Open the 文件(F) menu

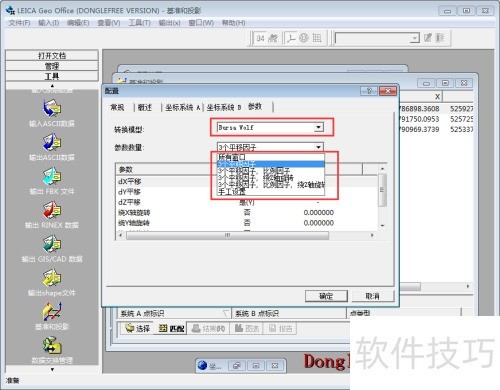point(19,23)
